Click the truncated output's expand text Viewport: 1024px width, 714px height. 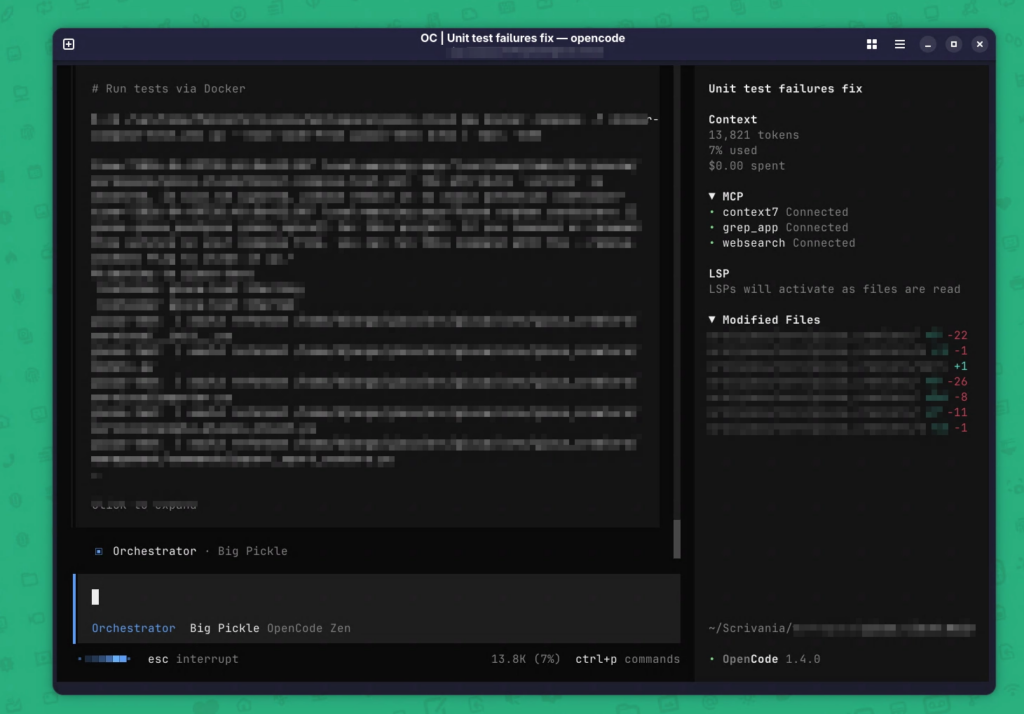point(144,505)
